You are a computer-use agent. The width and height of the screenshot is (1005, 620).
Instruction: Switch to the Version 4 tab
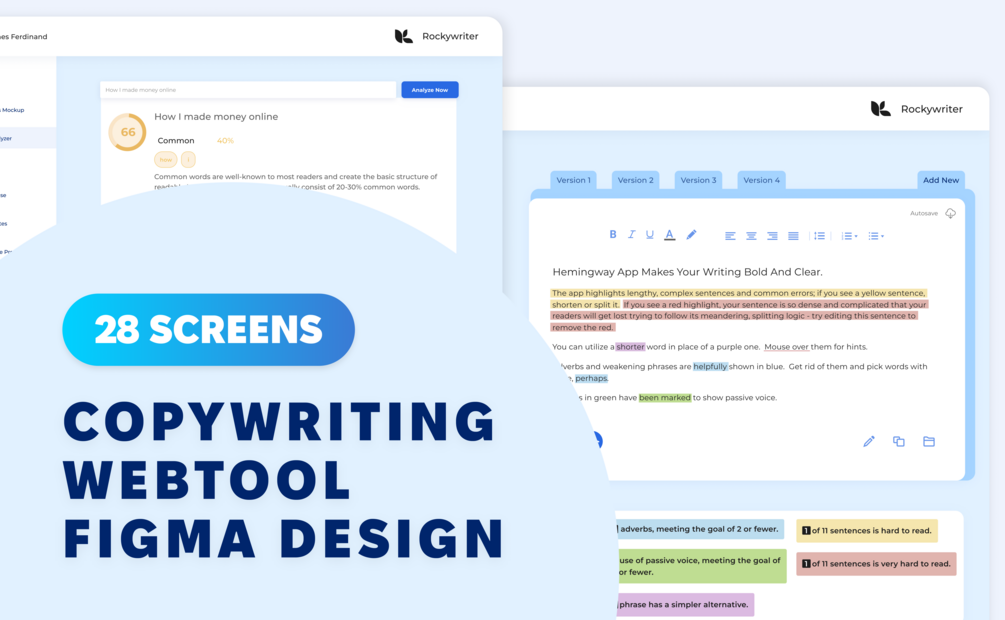pos(761,180)
